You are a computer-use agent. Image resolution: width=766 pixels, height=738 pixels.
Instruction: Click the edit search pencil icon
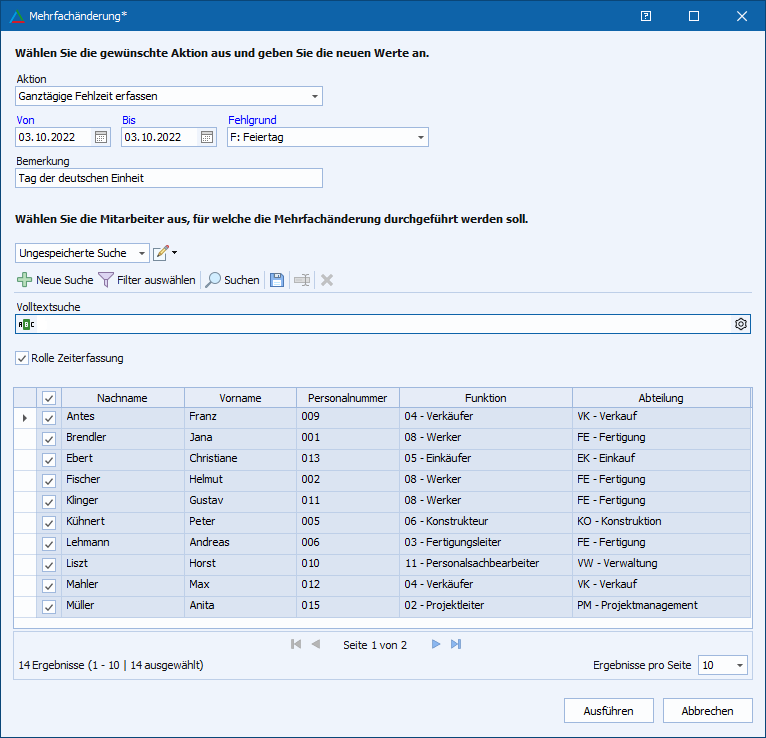point(160,253)
